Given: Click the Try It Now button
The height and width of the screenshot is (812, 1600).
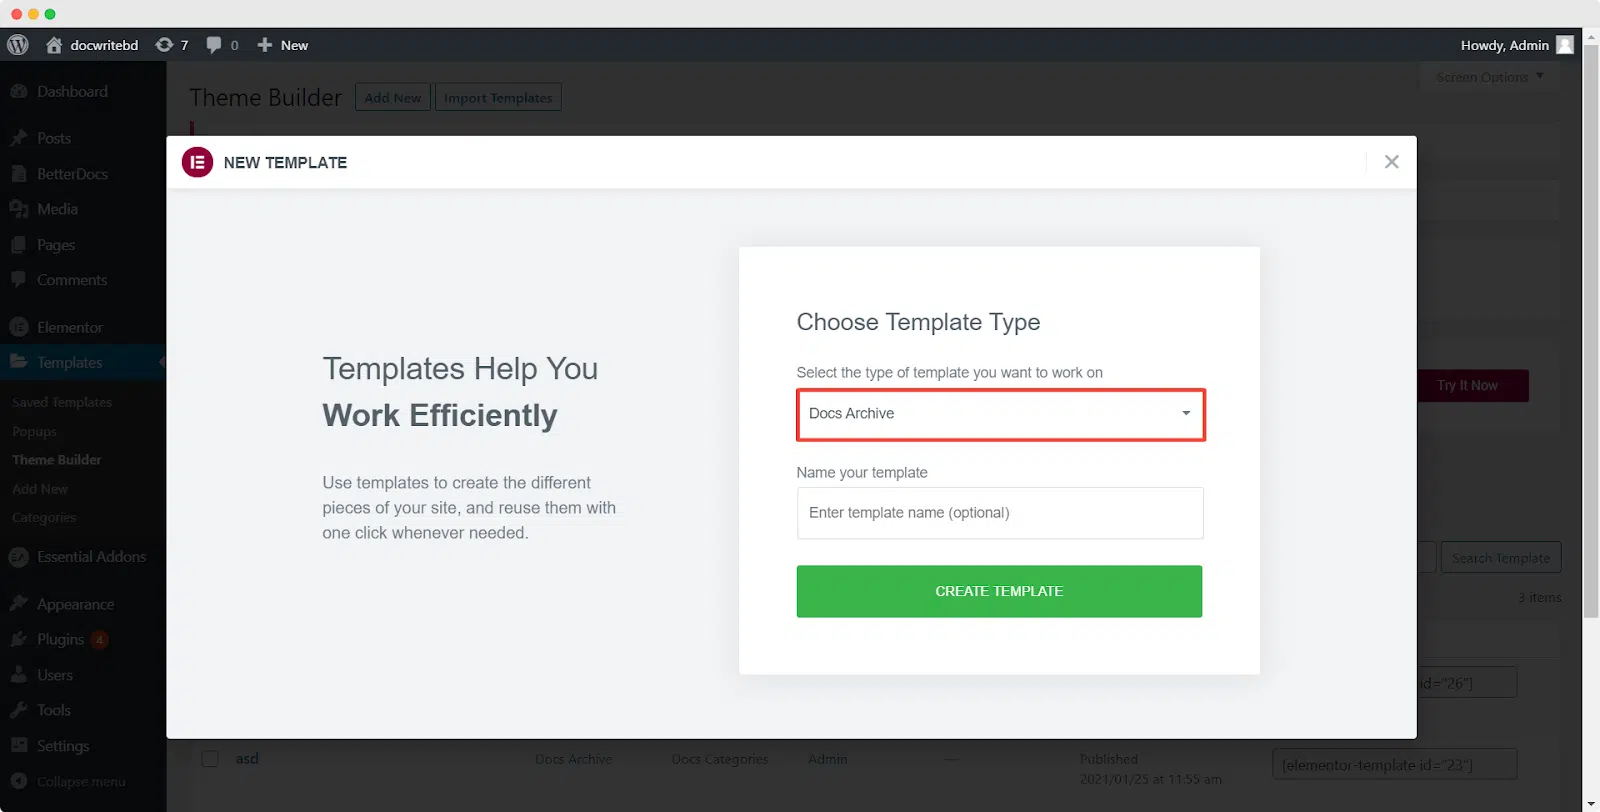Looking at the screenshot, I should click(x=1467, y=386).
